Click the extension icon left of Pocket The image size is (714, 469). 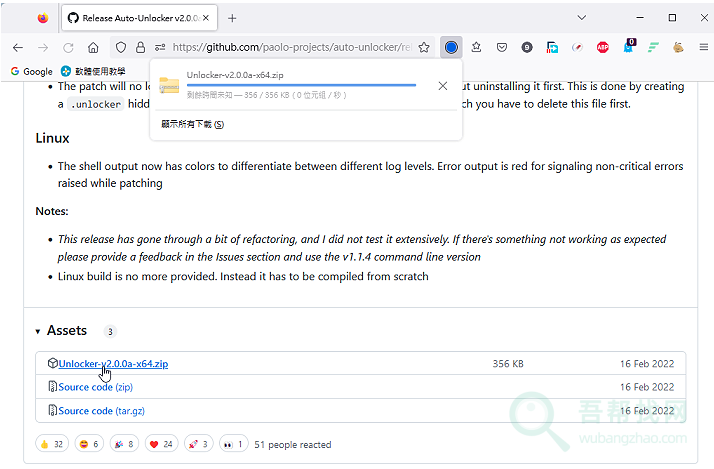point(476,47)
